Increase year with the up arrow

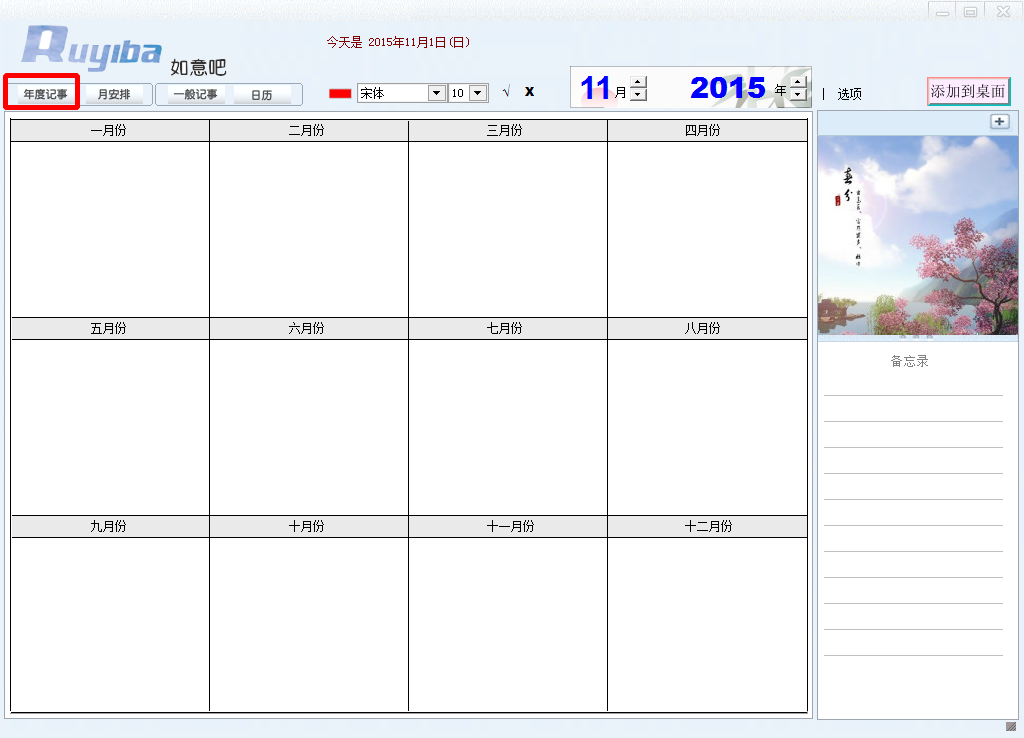798,82
